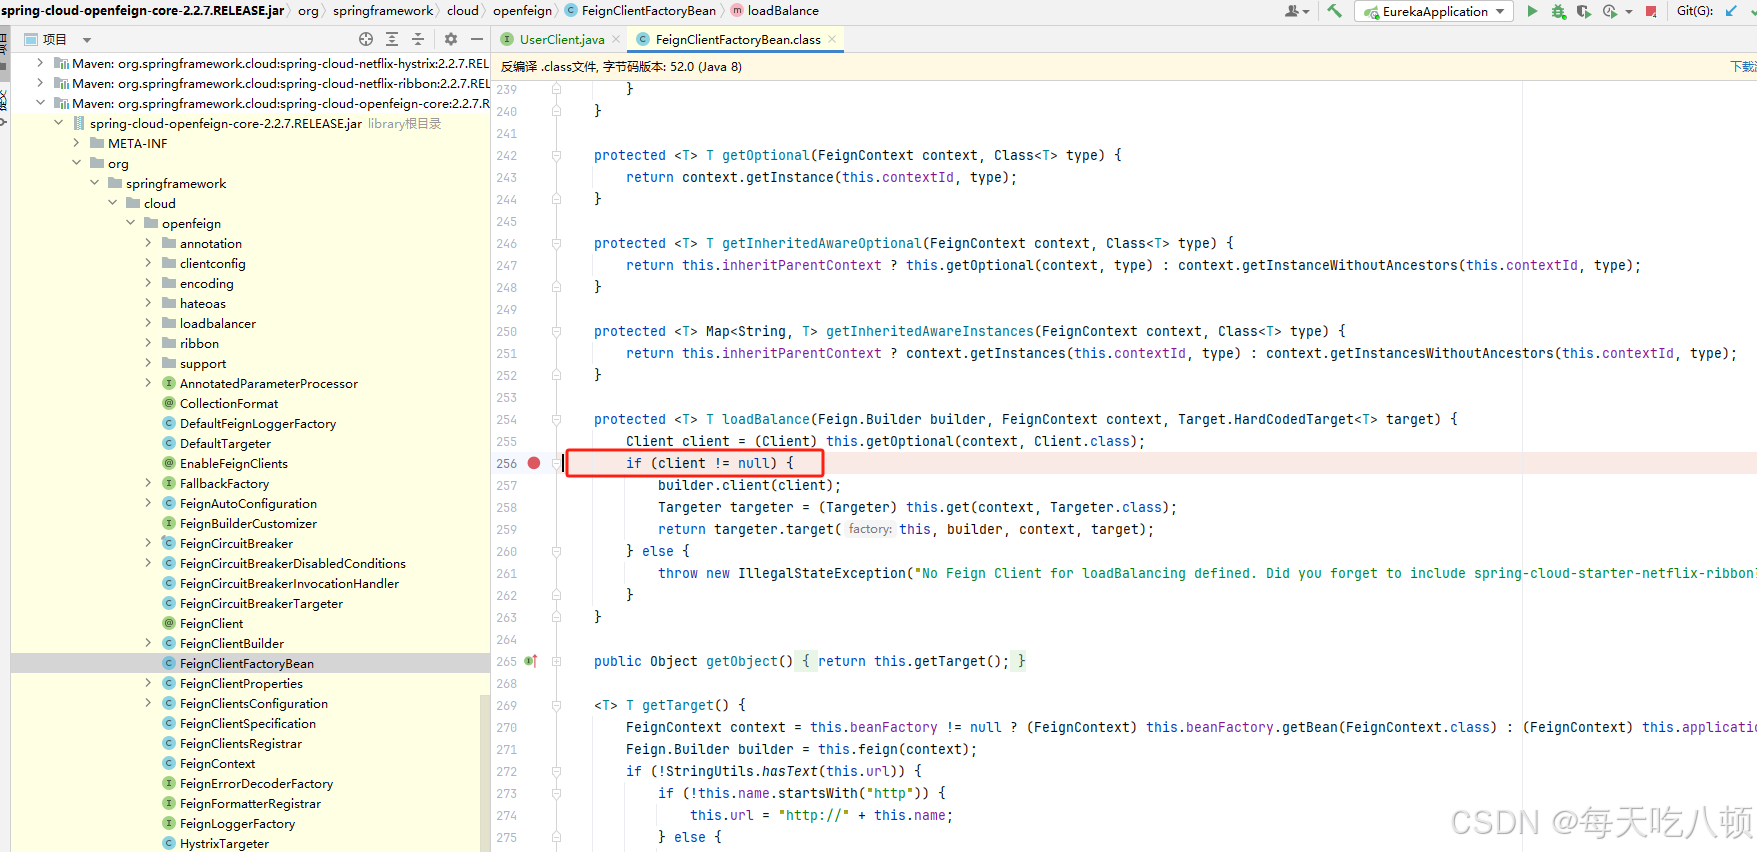Click the EnableFeignClients annotation icon in the tree

[169, 463]
